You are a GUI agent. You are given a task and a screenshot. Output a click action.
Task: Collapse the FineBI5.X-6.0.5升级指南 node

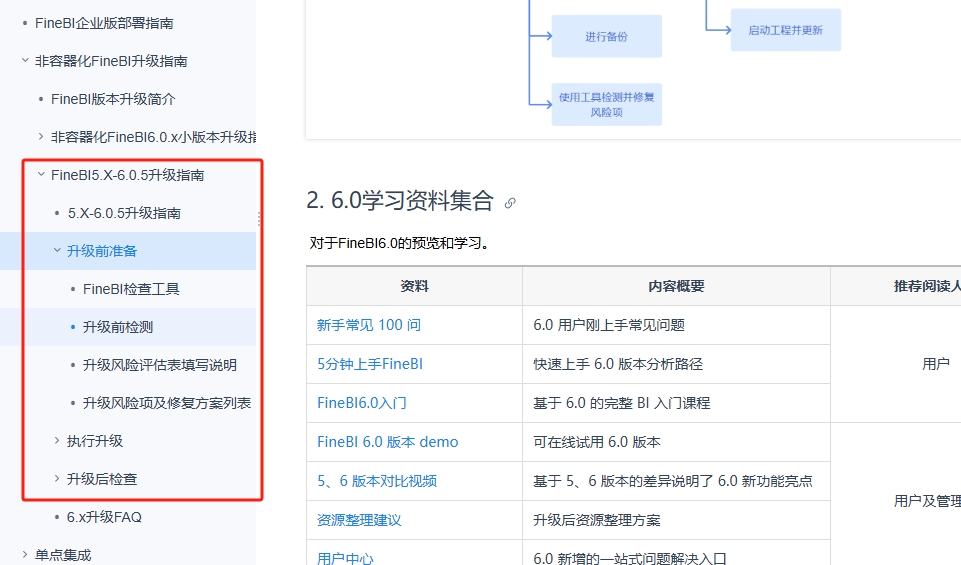41,174
